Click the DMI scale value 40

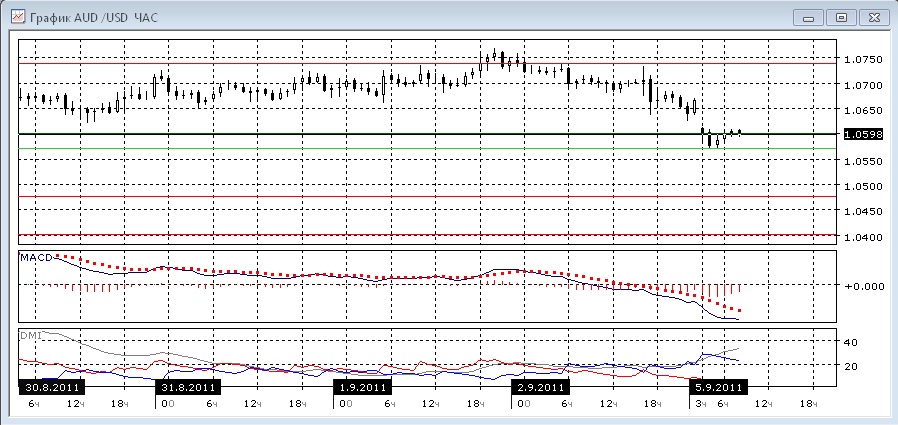[850, 343]
